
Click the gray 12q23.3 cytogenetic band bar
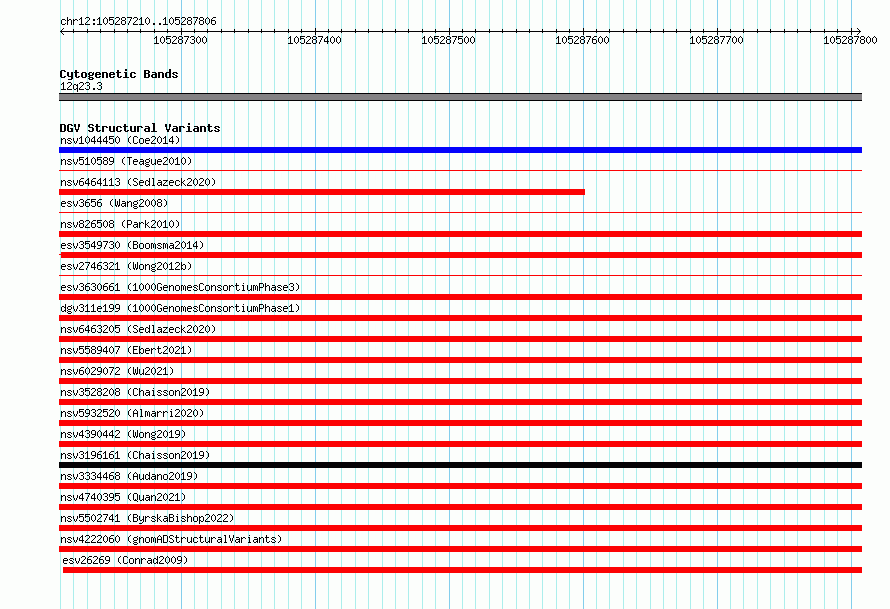coord(460,97)
